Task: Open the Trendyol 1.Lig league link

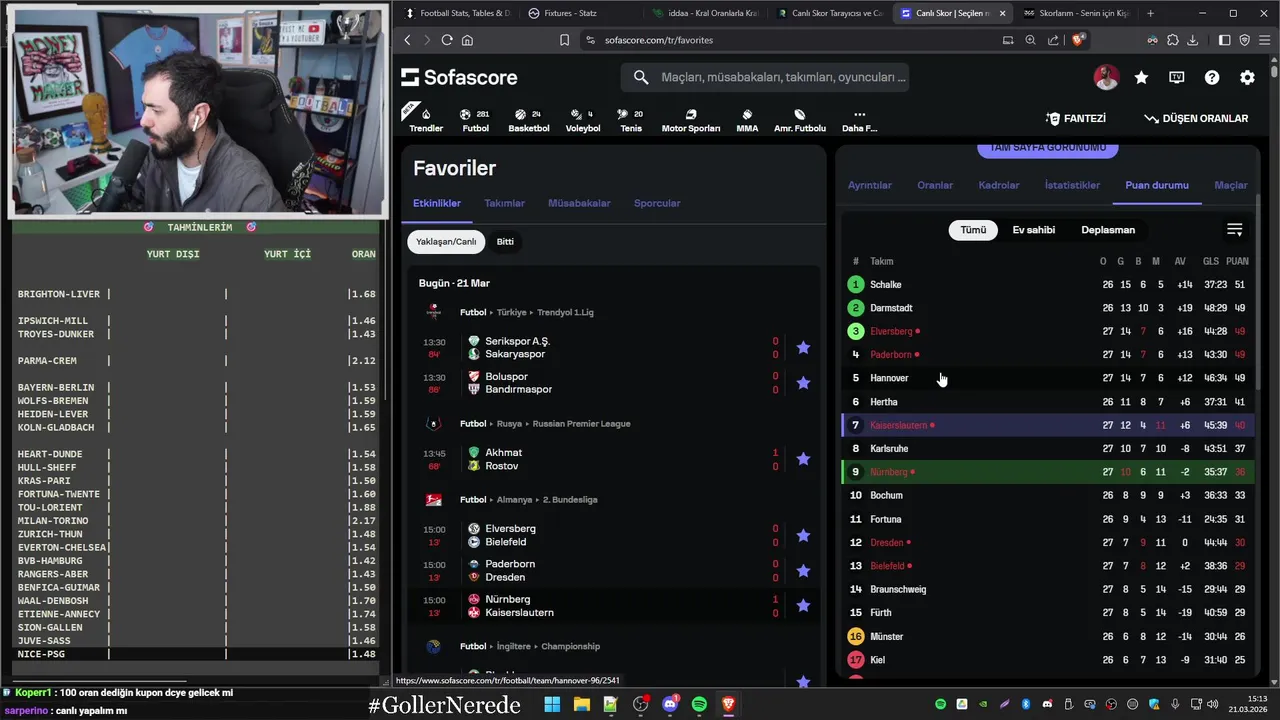Action: click(565, 312)
